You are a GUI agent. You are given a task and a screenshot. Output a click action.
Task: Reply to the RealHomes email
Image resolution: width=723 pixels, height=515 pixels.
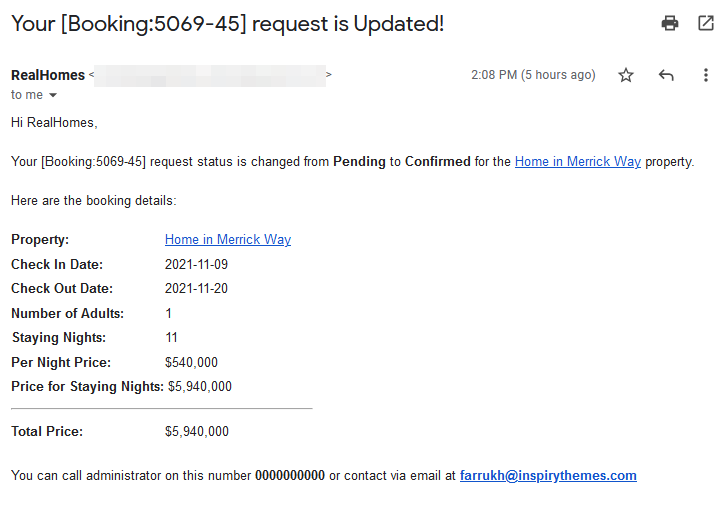pyautogui.click(x=666, y=75)
